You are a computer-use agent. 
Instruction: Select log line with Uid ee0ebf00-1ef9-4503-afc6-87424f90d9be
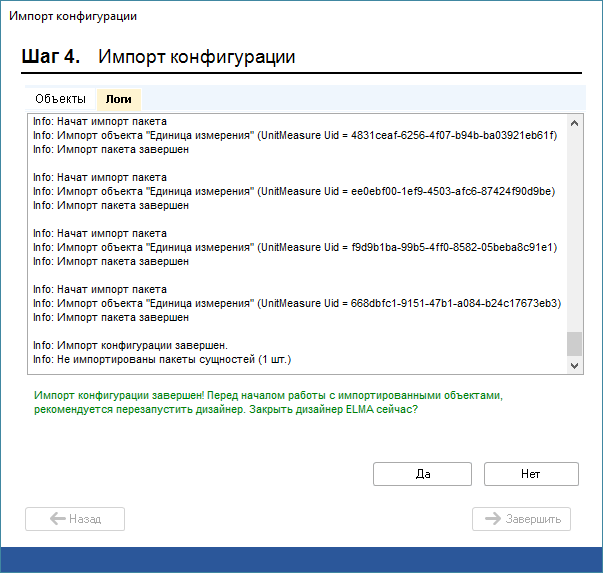point(294,192)
